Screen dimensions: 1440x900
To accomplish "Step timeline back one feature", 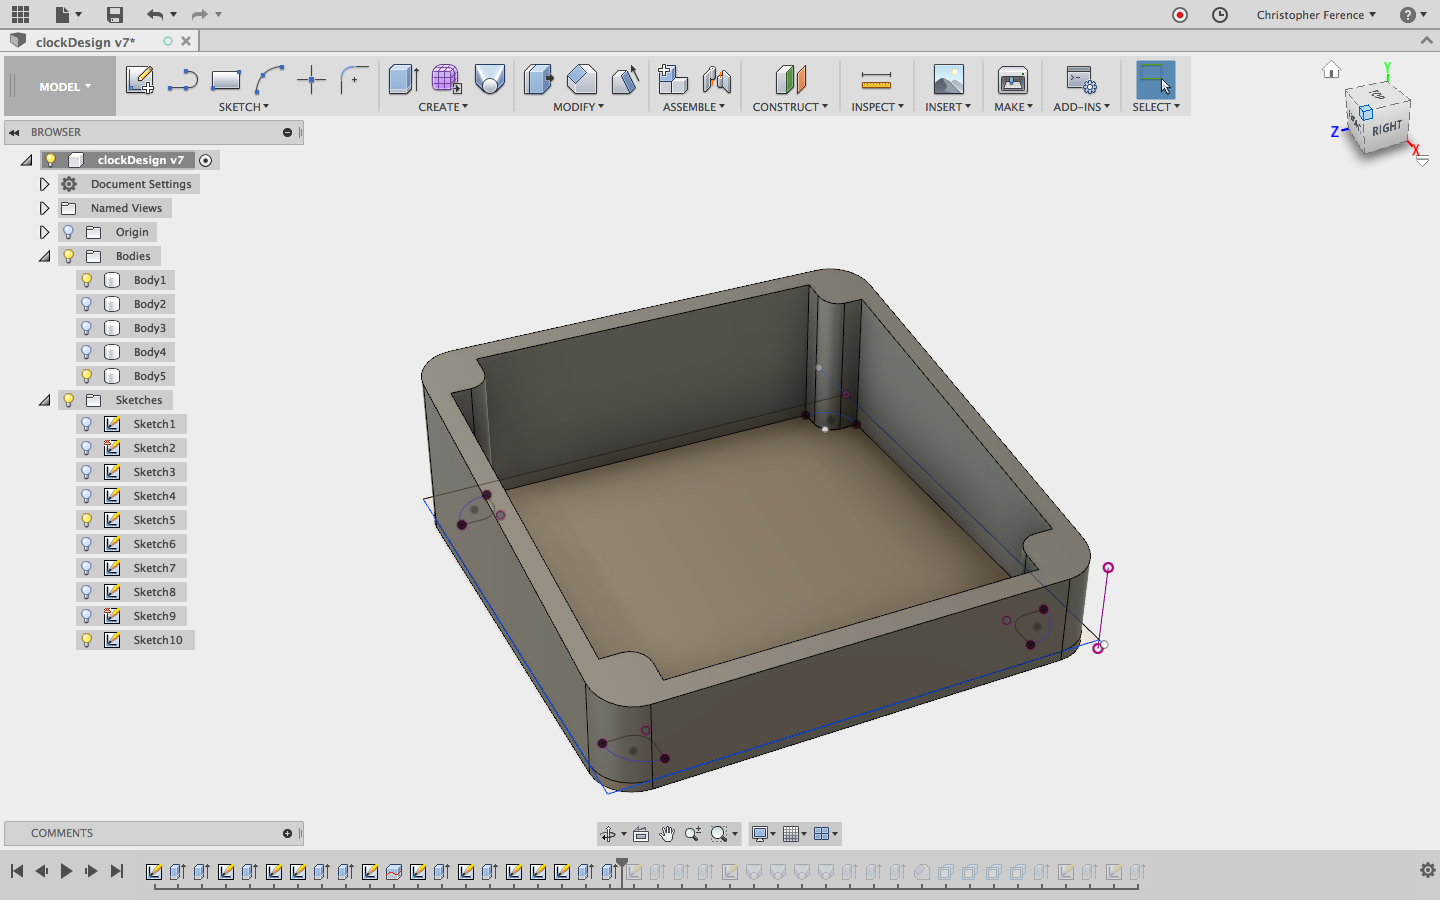I will click(x=41, y=871).
